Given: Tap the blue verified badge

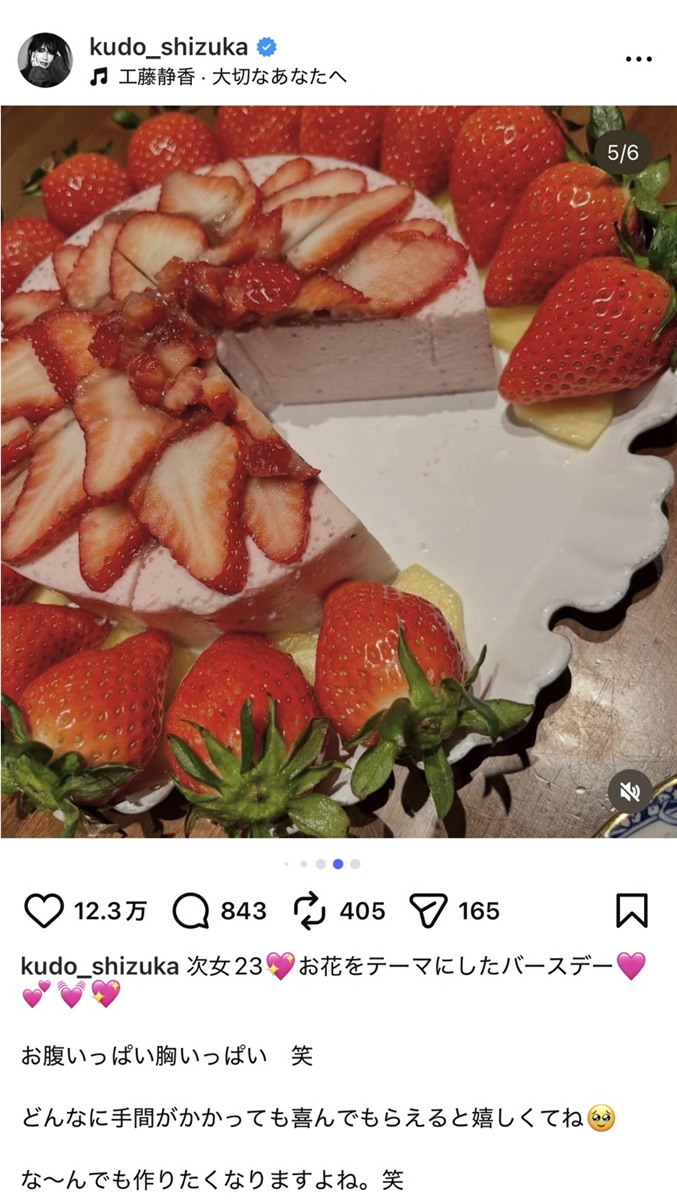Looking at the screenshot, I should click(267, 46).
